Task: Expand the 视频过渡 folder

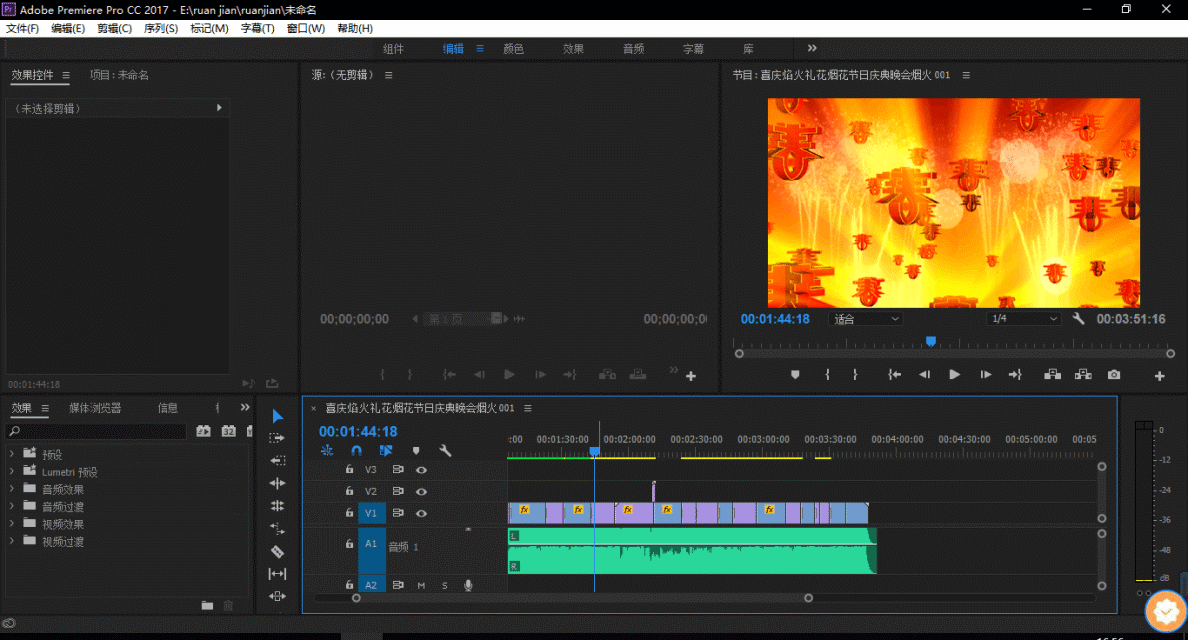Action: coord(11,541)
